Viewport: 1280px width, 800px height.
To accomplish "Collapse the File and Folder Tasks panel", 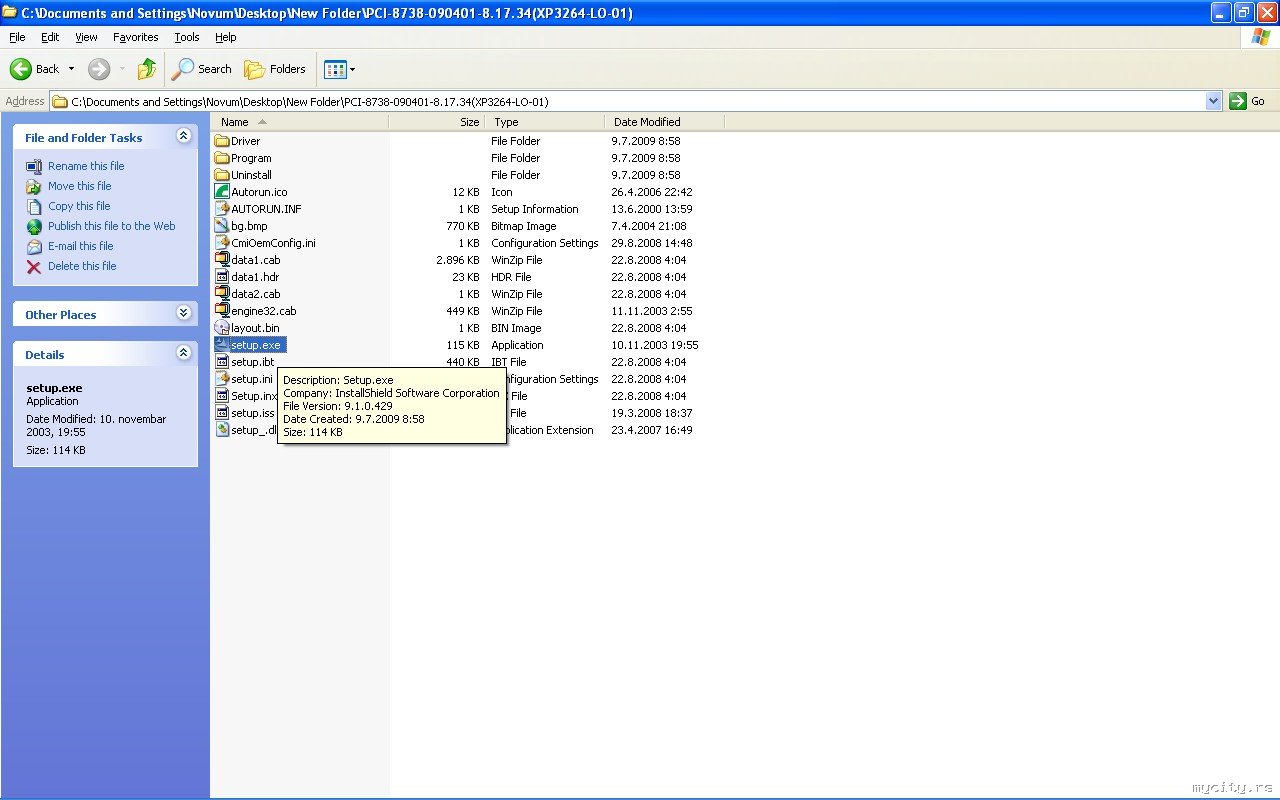I will point(183,136).
